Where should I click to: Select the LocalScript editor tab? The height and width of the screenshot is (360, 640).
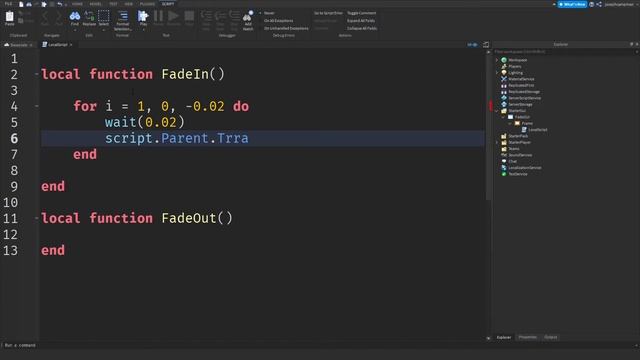click(x=57, y=44)
